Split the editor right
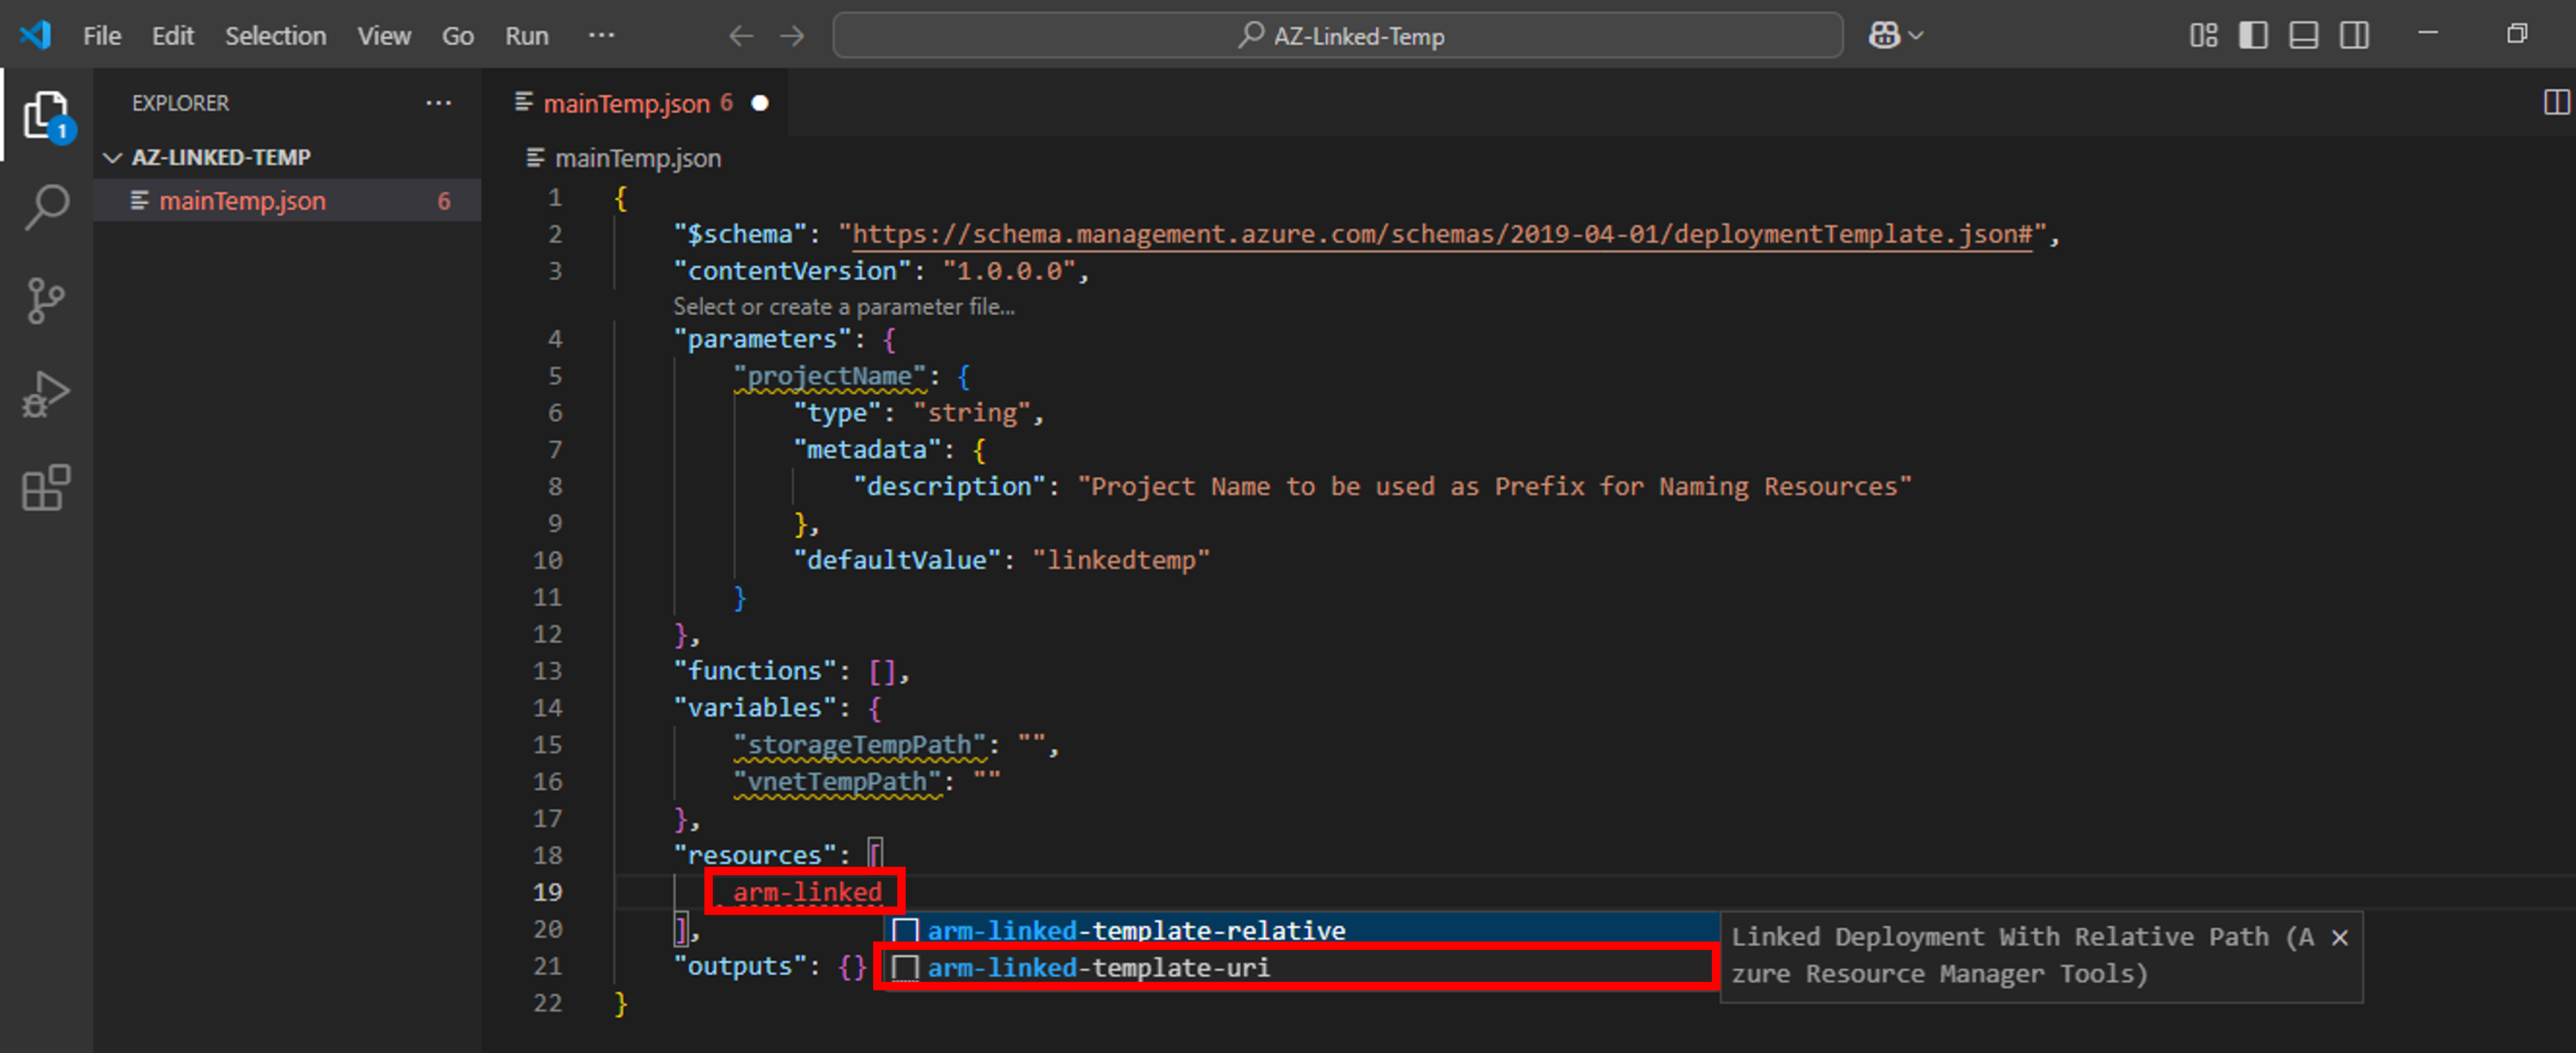The height and width of the screenshot is (1053, 2576). pyautogui.click(x=2556, y=103)
